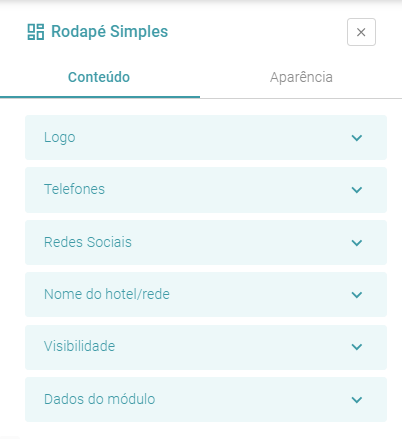Open Dados do módulo by its label
The image size is (402, 439).
point(99,399)
